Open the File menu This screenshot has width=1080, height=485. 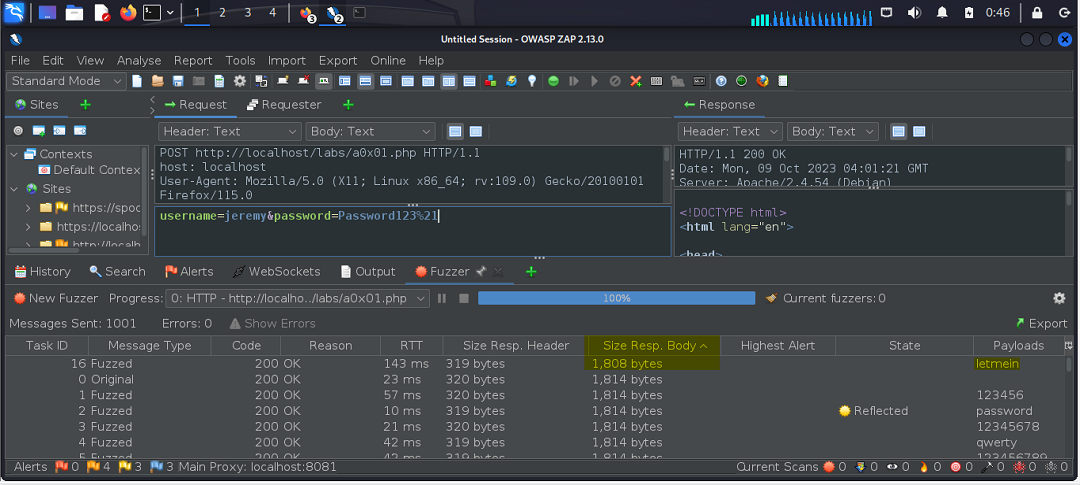click(20, 61)
